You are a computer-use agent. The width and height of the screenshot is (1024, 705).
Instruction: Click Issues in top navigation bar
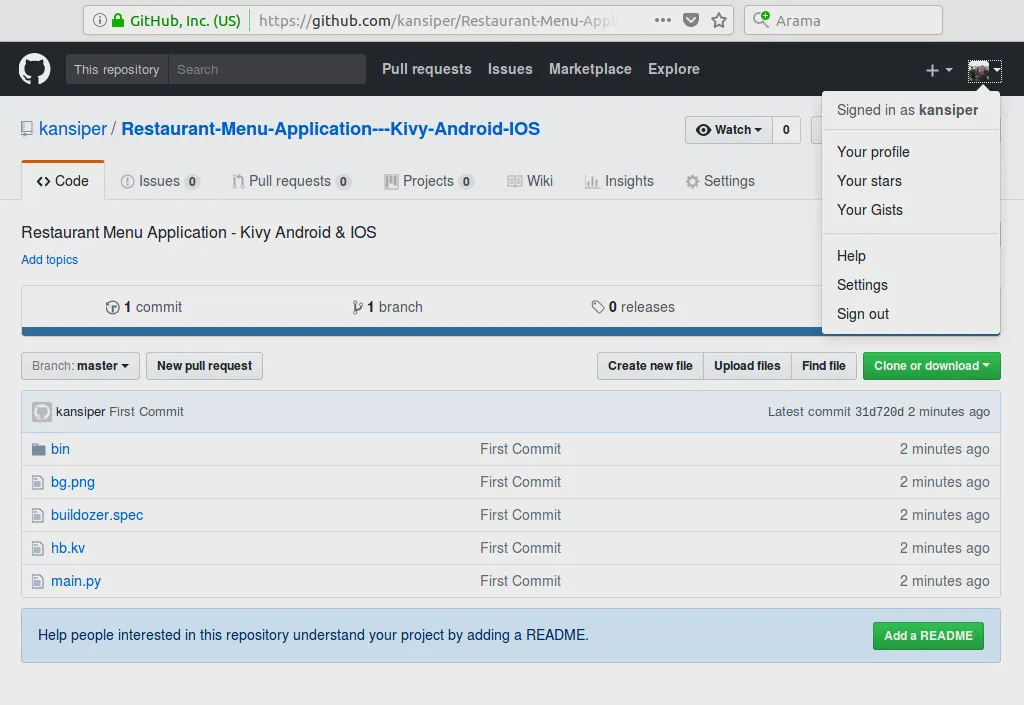point(510,69)
